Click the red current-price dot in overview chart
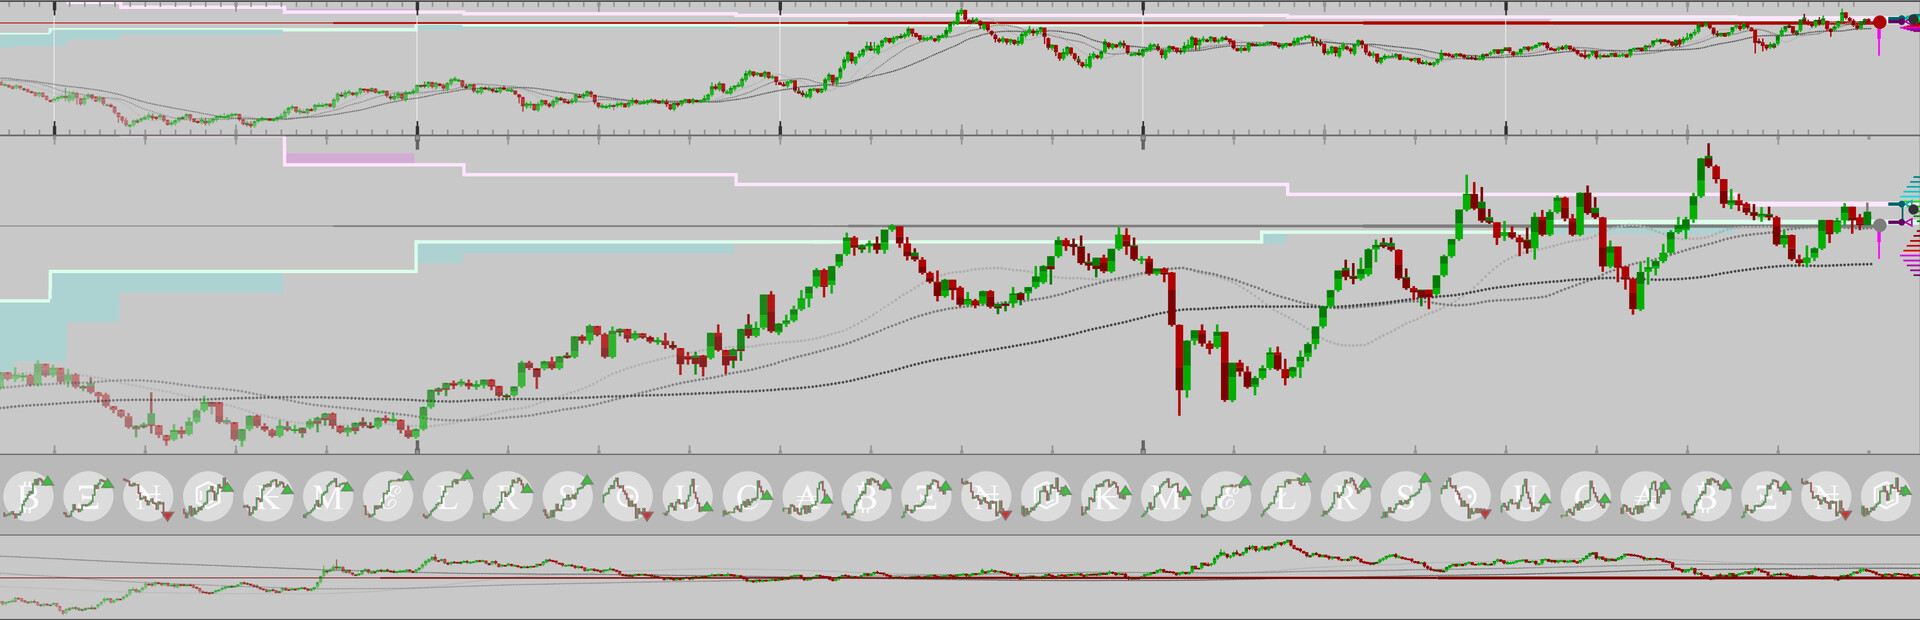This screenshot has height=620, width=1920. 1879,22
